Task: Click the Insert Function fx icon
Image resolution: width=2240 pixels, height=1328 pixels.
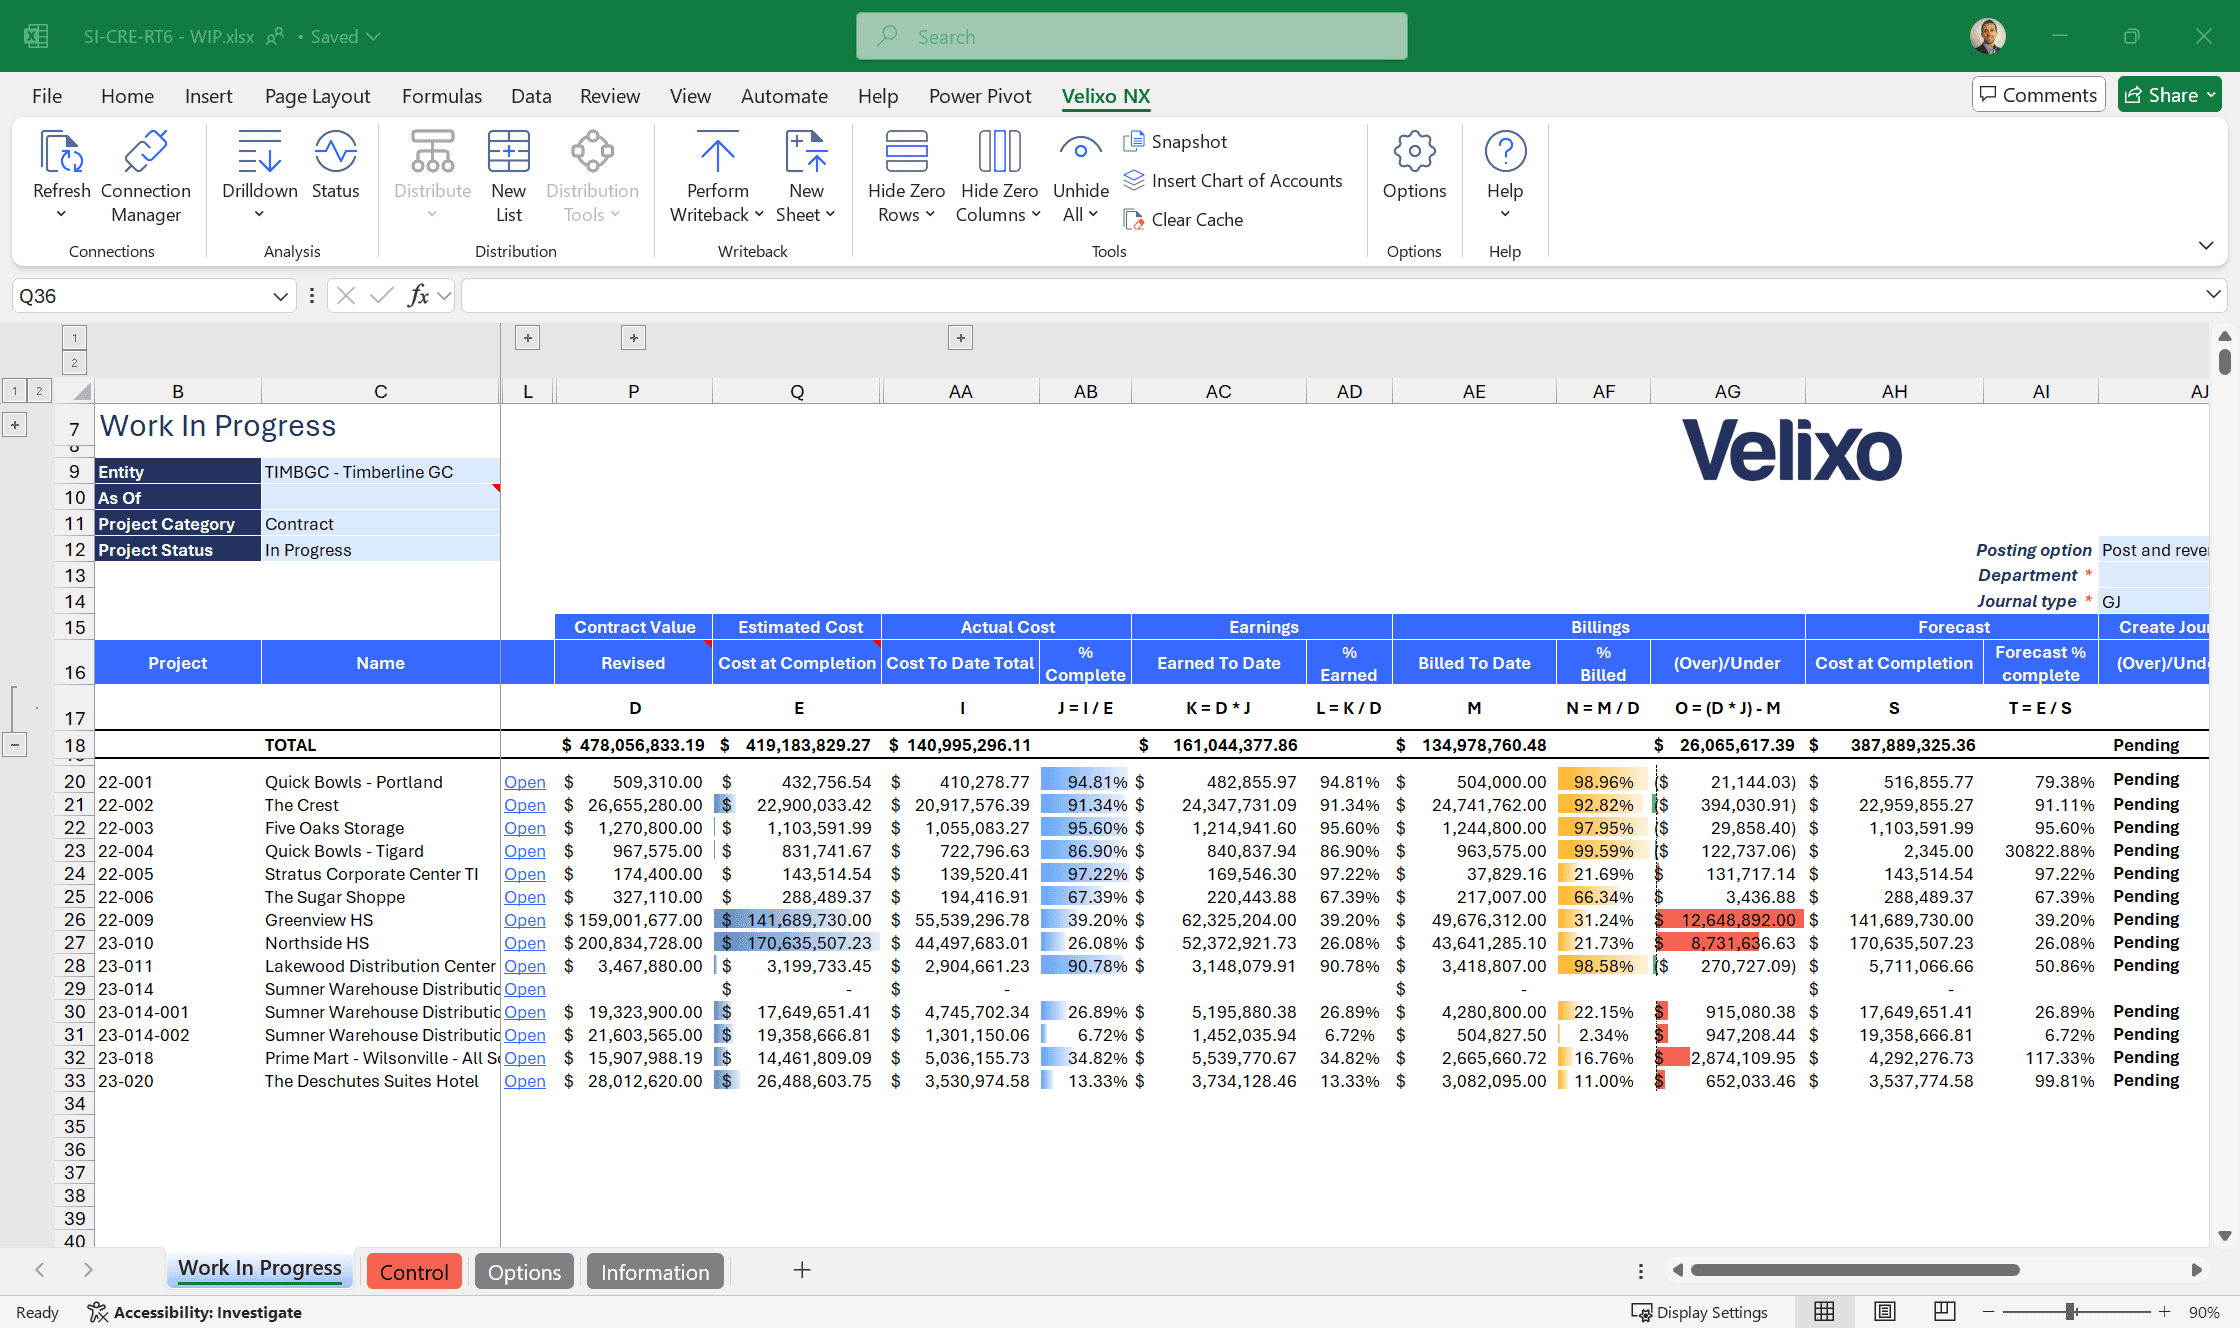Action: pos(419,296)
